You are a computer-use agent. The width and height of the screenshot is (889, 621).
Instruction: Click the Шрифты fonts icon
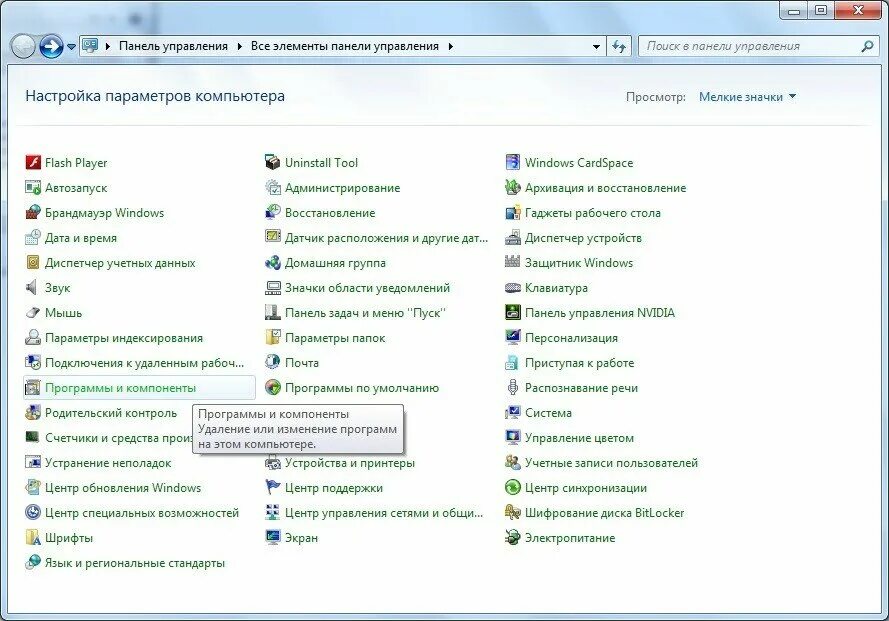tap(33, 538)
